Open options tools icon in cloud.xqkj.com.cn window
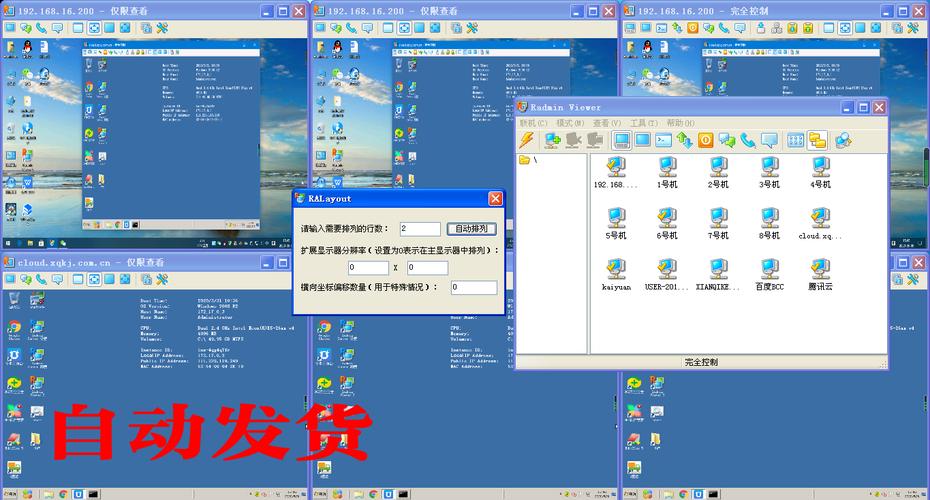Viewport: 930px width, 500px height. (x=162, y=279)
